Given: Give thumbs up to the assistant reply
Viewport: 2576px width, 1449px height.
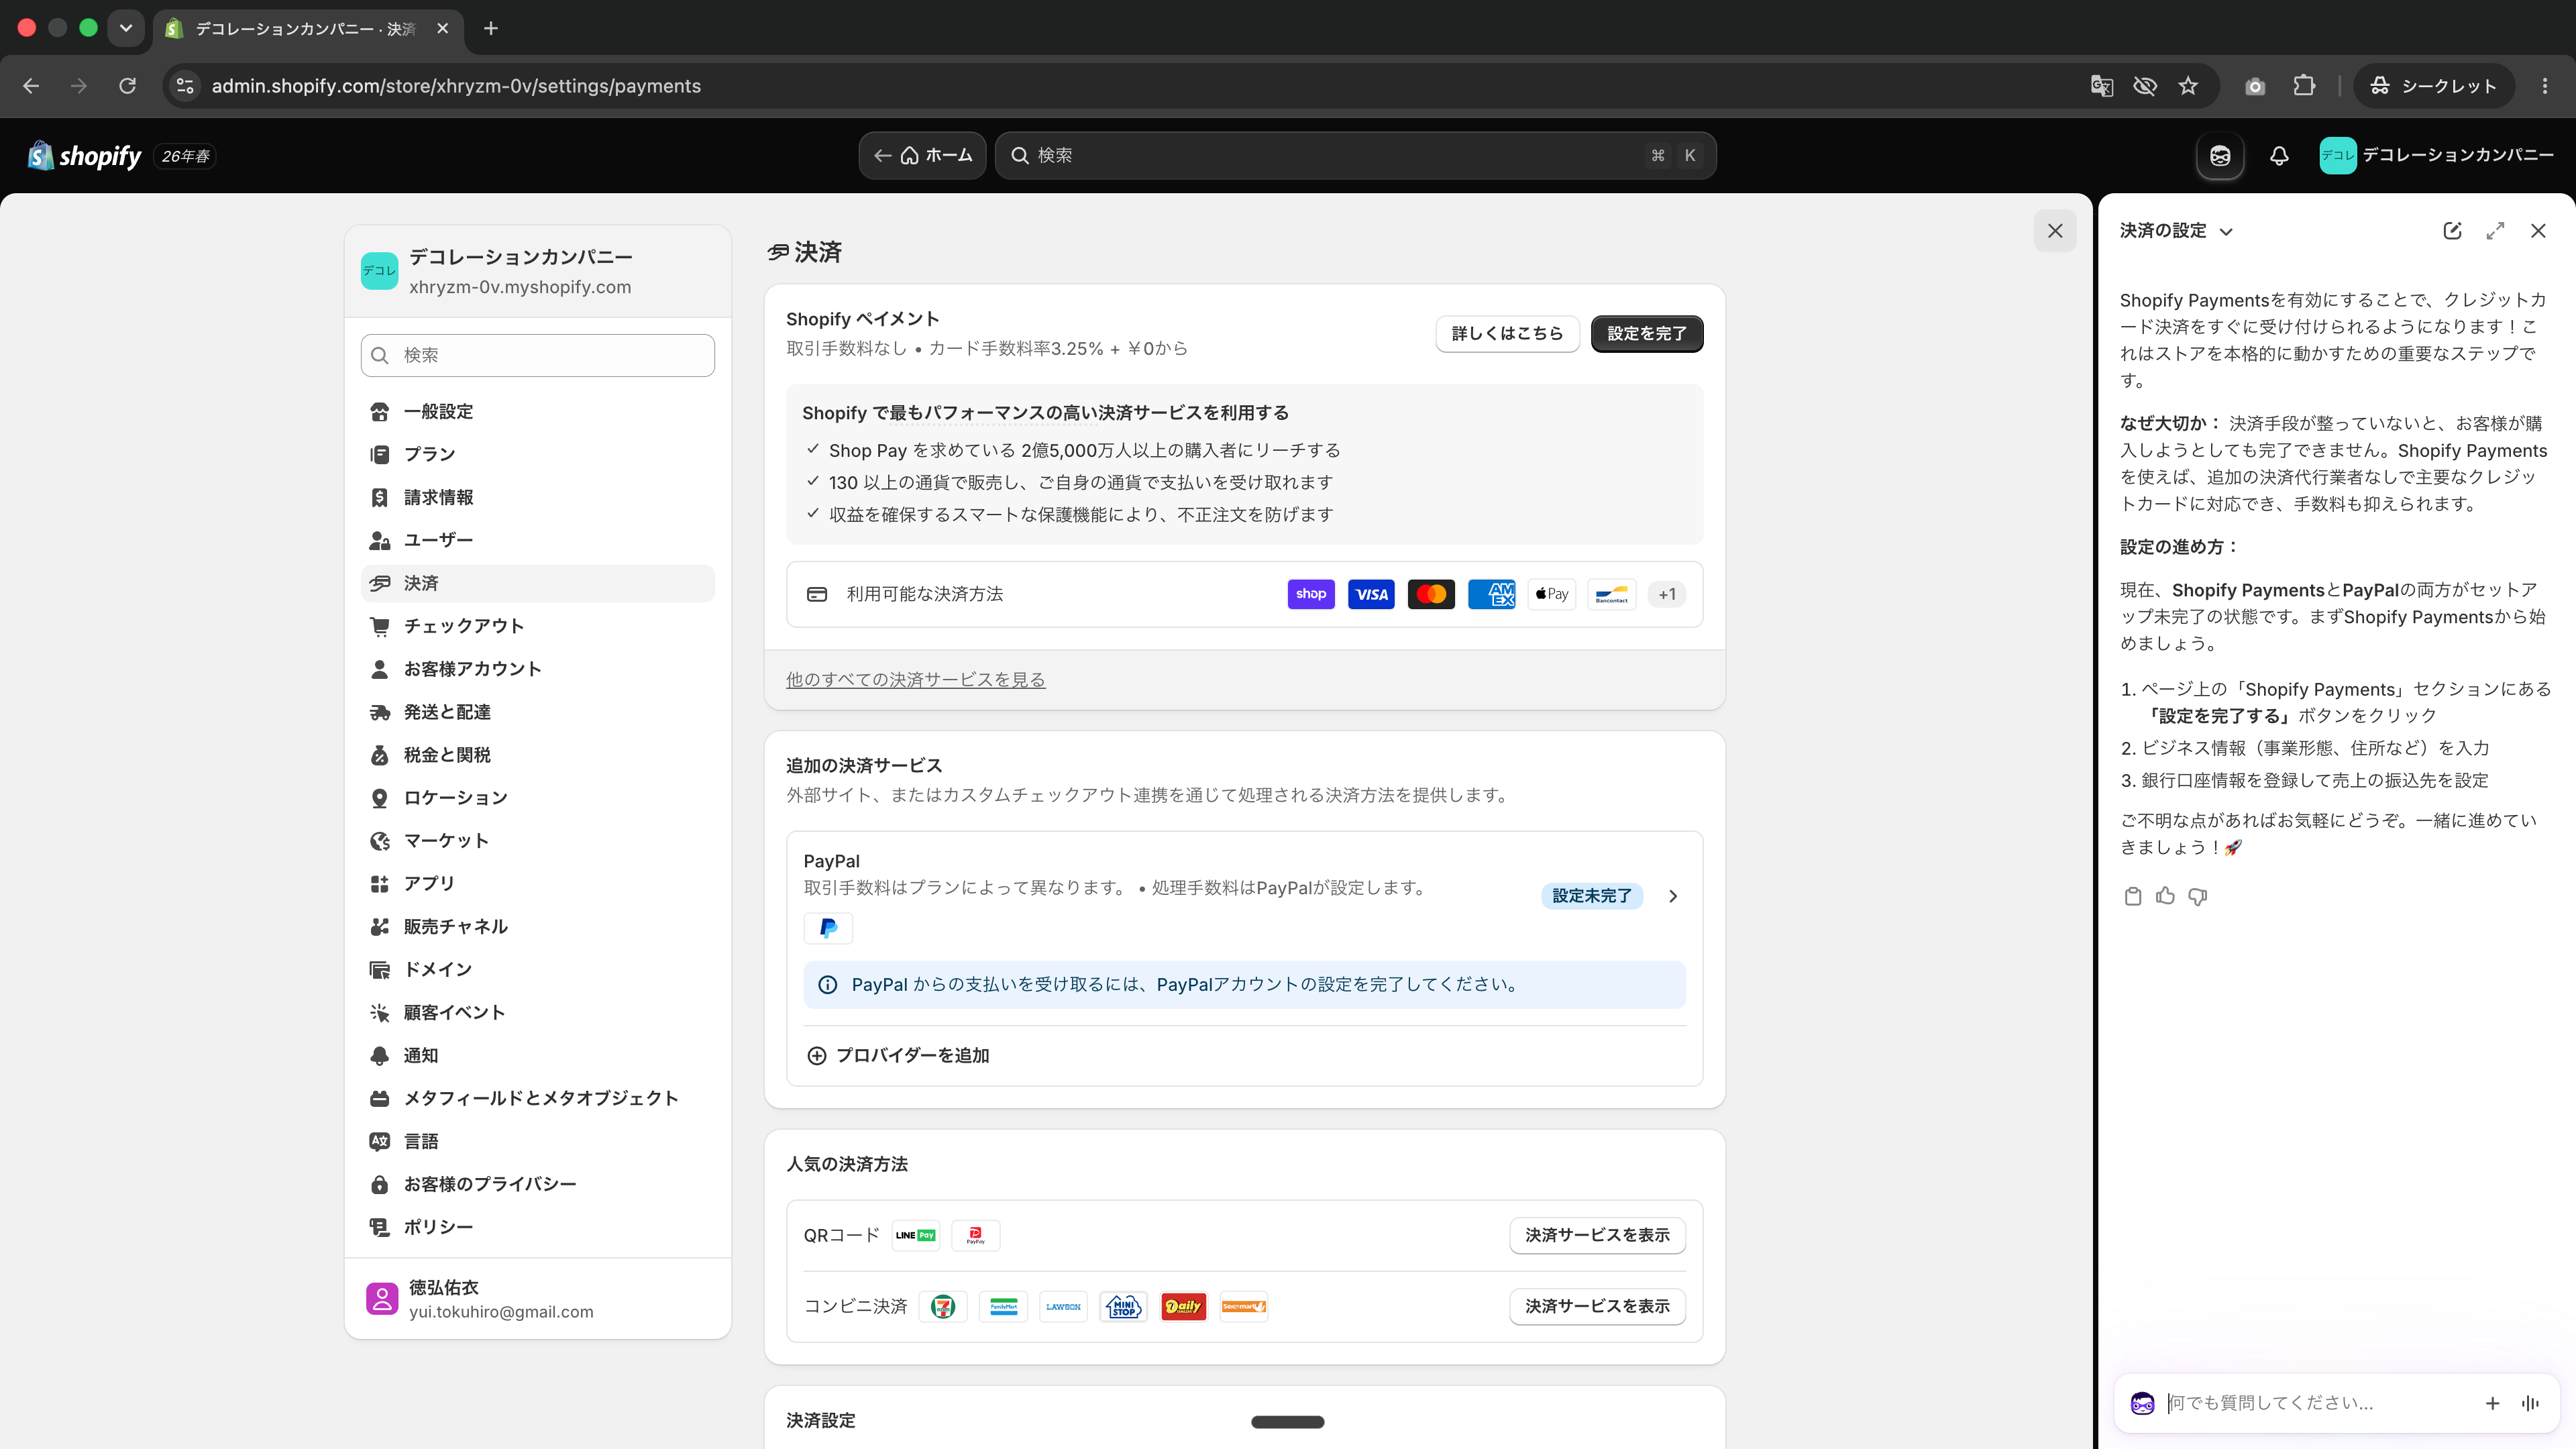Looking at the screenshot, I should [x=2165, y=896].
